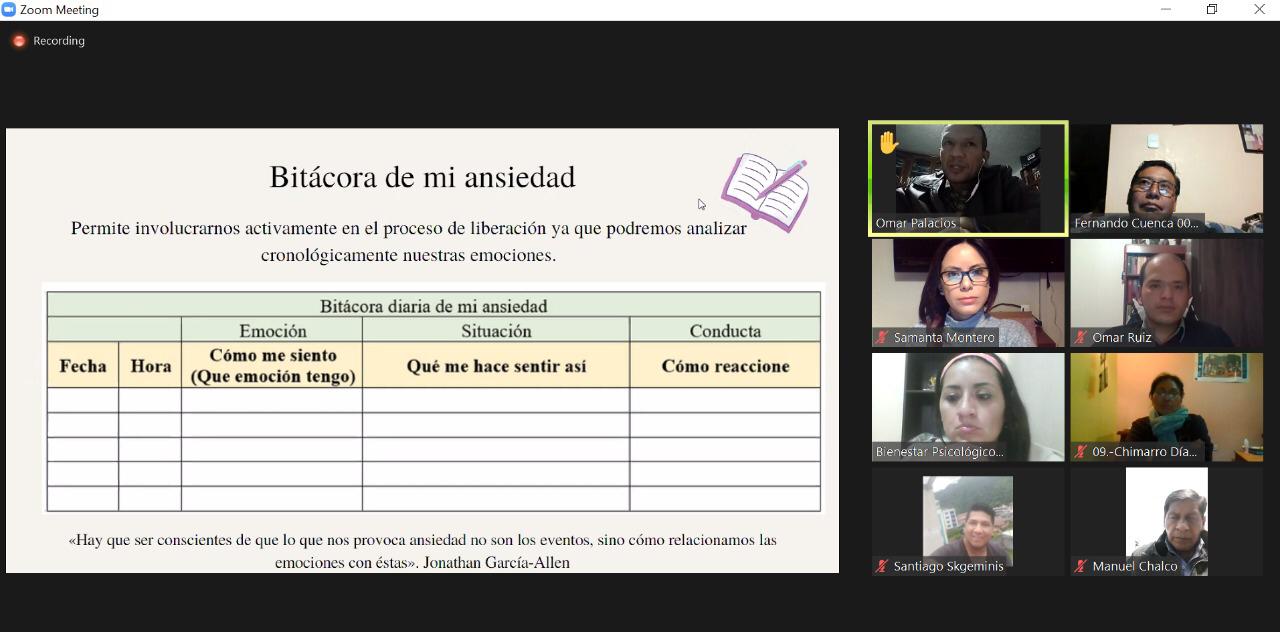Viewport: 1280px width, 632px height.
Task: Click the red recording indicator dot
Action: (19, 41)
